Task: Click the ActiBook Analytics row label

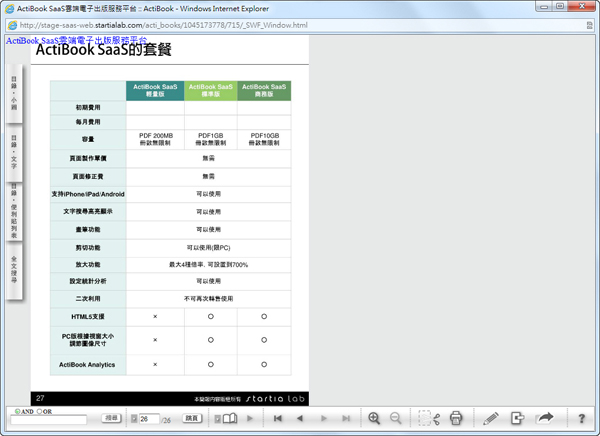Action: (x=87, y=365)
